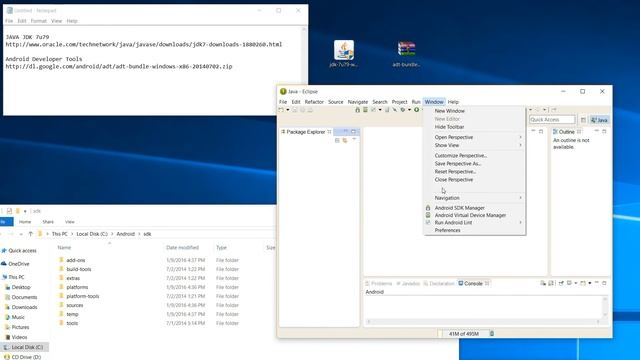This screenshot has width=640, height=360.
Task: Maximize the Package Explorer view
Action: pos(353,131)
